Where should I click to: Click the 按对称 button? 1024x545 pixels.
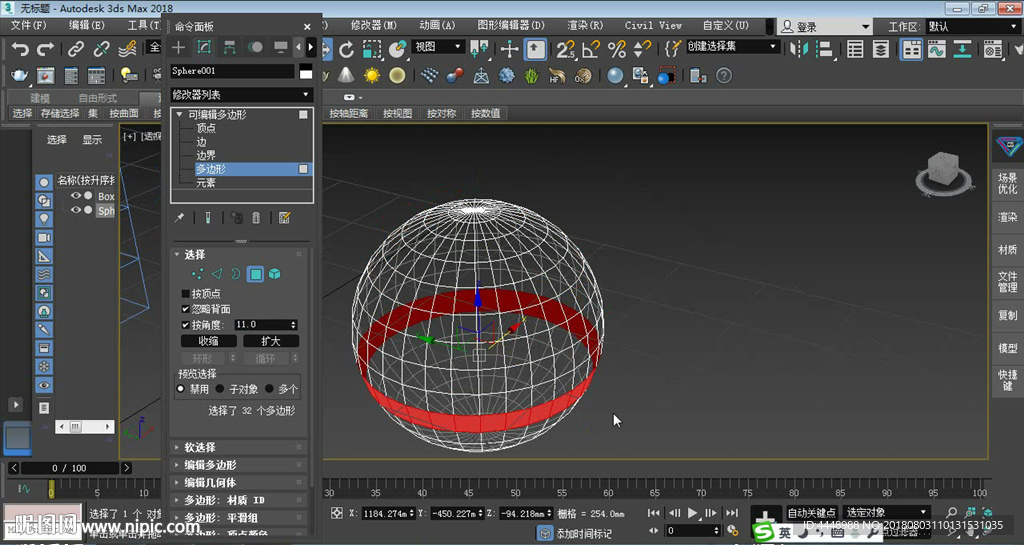coord(441,113)
